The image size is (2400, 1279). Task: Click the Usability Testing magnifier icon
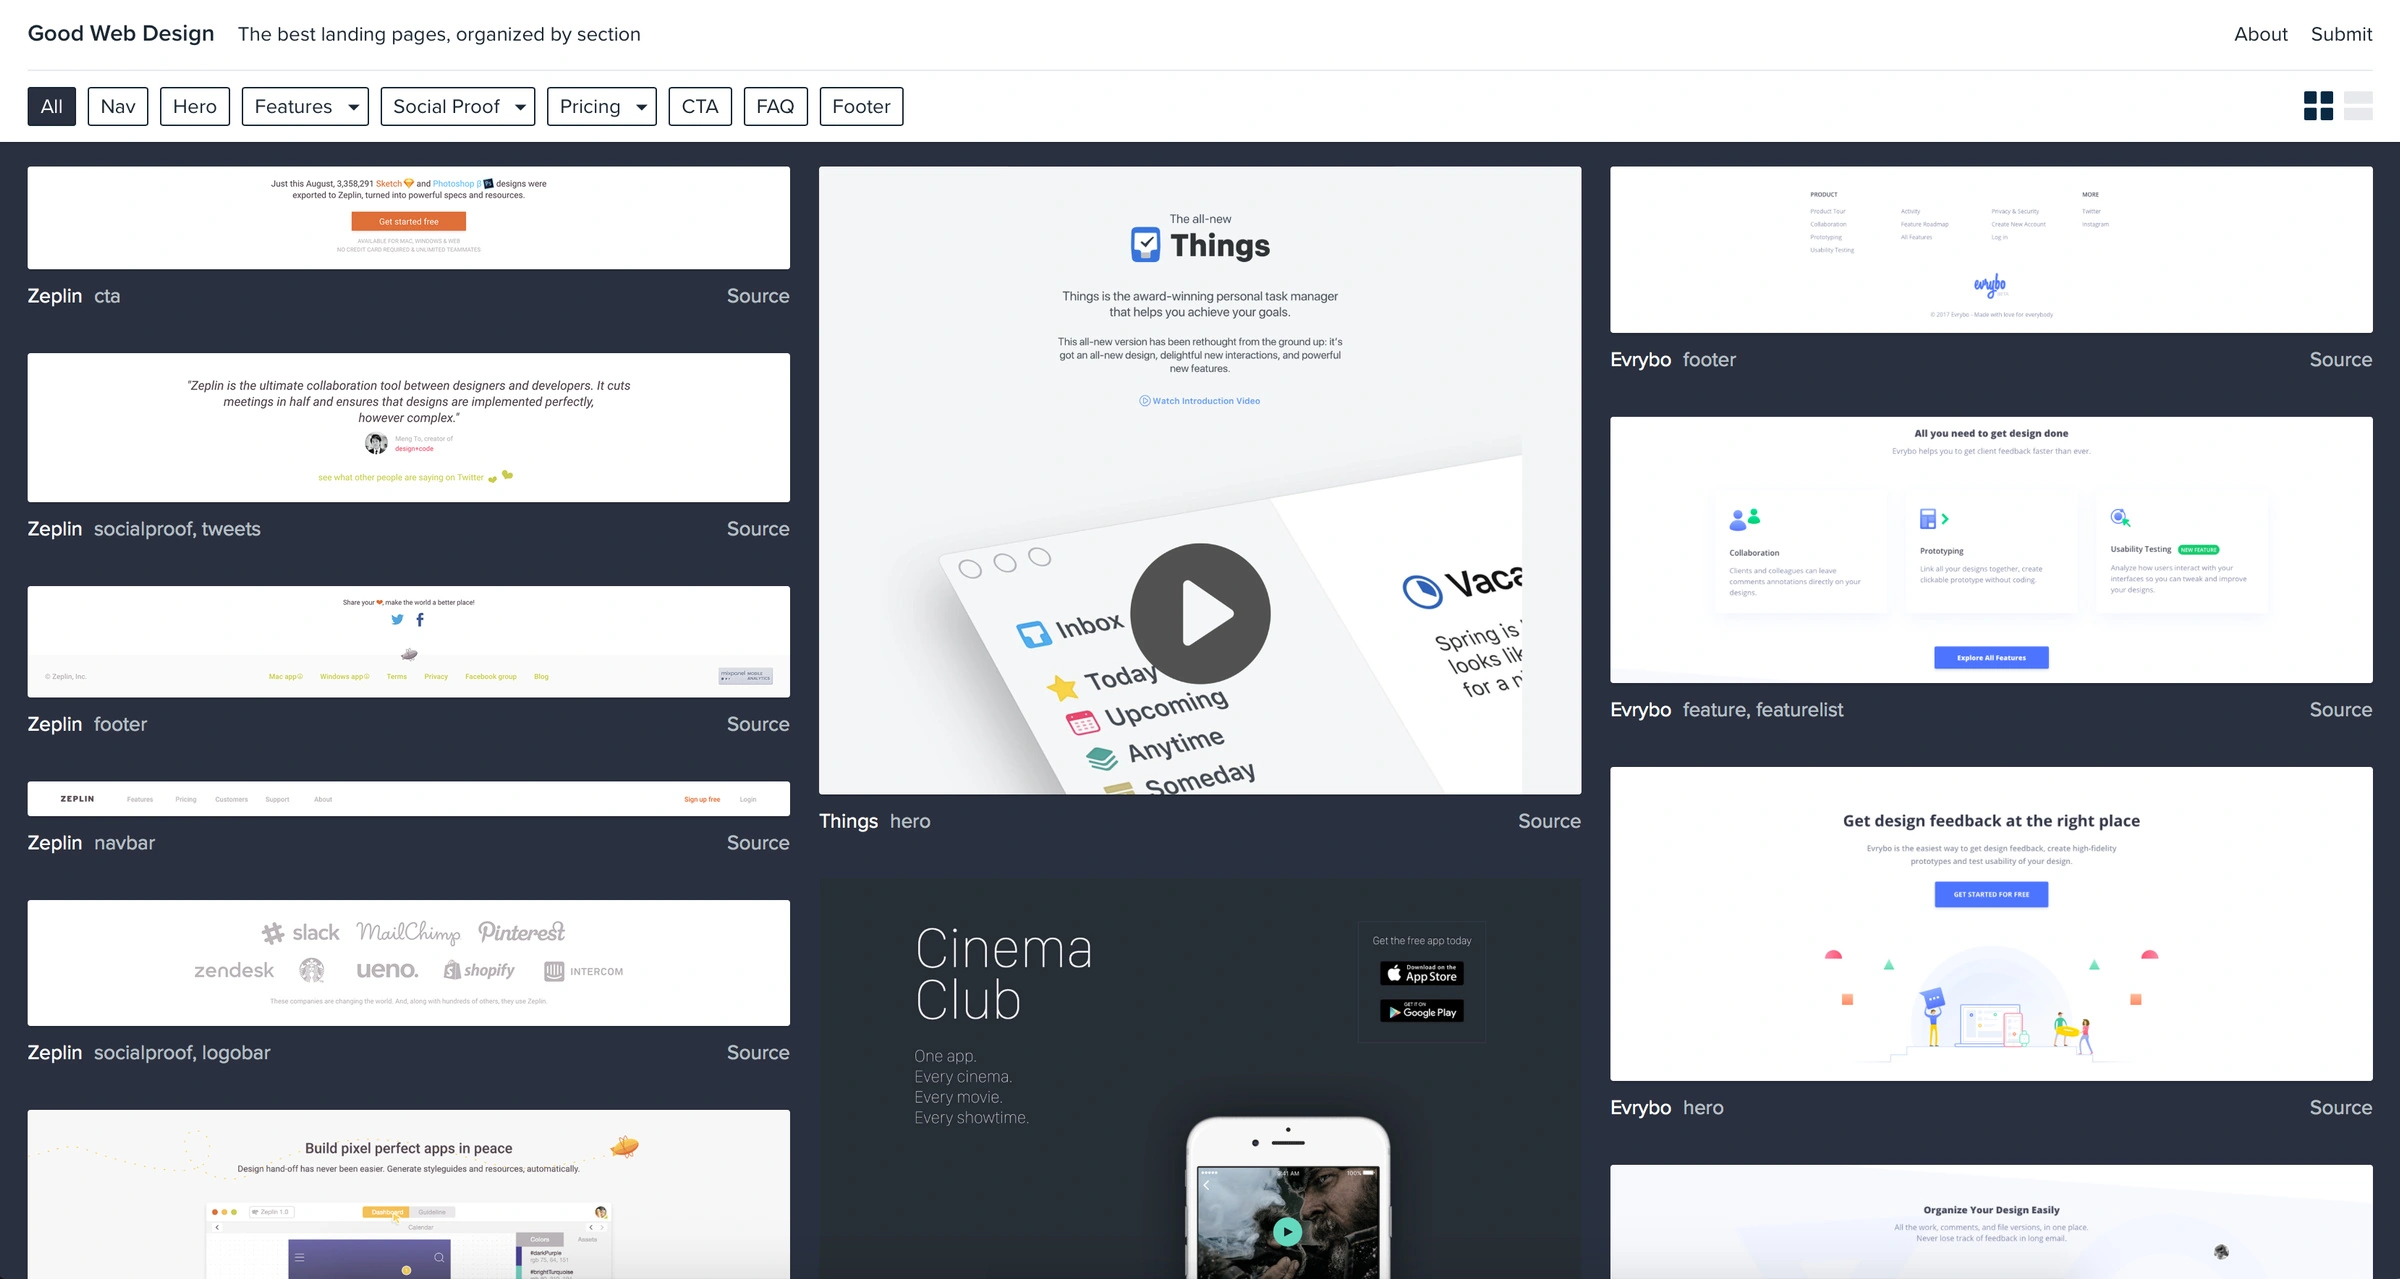(2121, 517)
